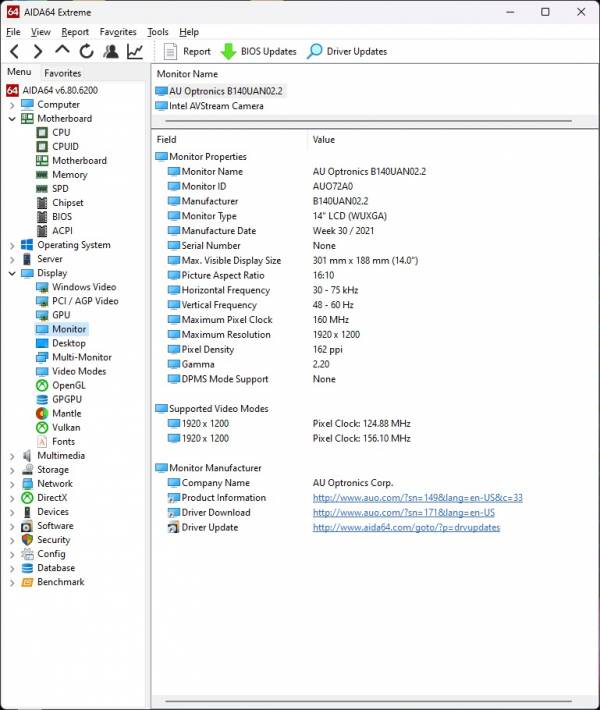The width and height of the screenshot is (600, 710).
Task: Open the Fonts tree item
Action: coord(63,441)
